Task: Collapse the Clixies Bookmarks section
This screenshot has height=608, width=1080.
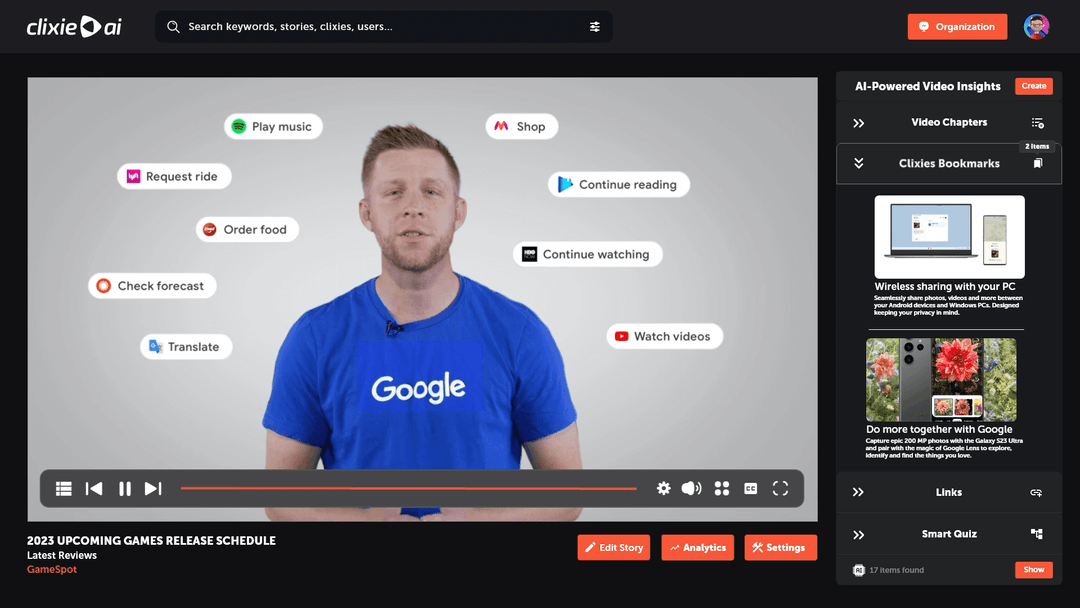Action: 858,163
